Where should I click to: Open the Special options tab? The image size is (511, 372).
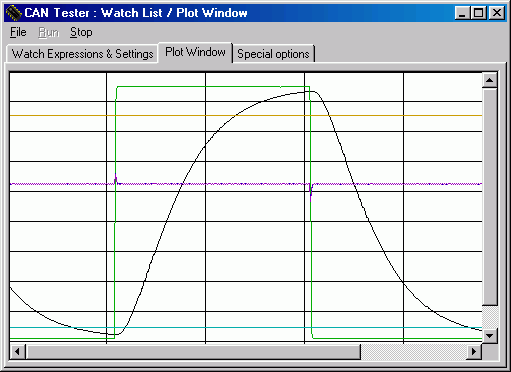(x=273, y=54)
